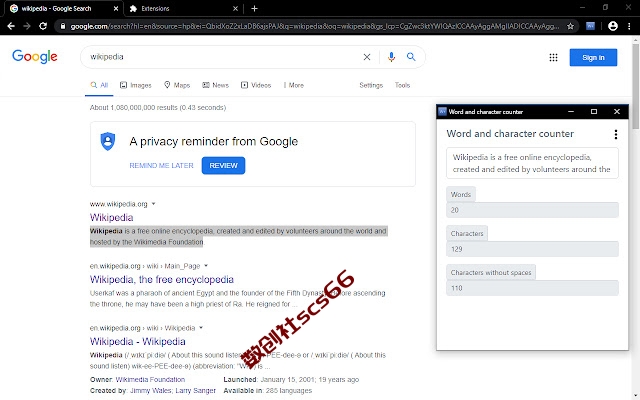This screenshot has width=640, height=400.
Task: Click the counter's text input area
Action: (532, 163)
